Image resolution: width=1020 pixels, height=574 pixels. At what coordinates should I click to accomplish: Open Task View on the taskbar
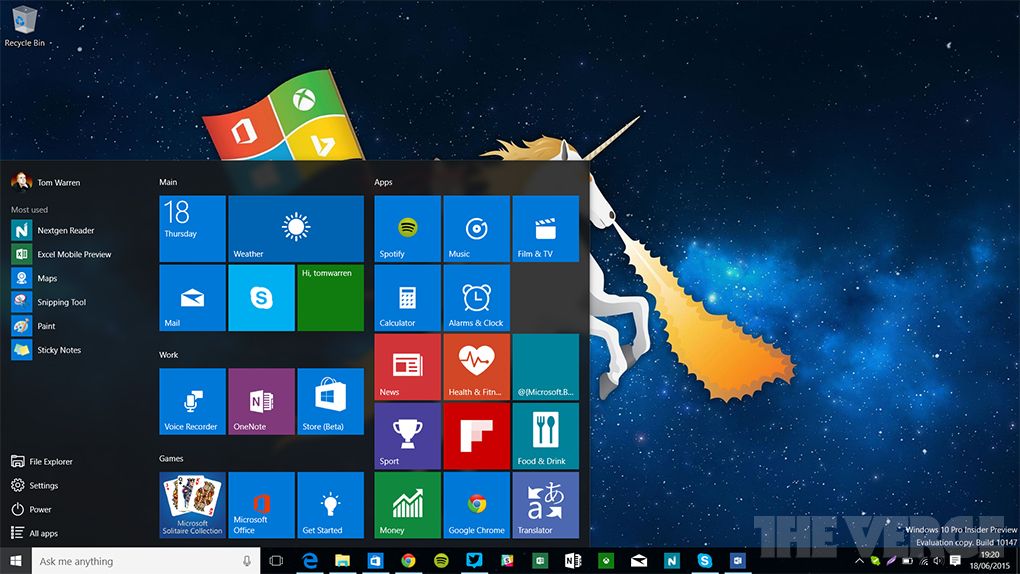coord(276,561)
